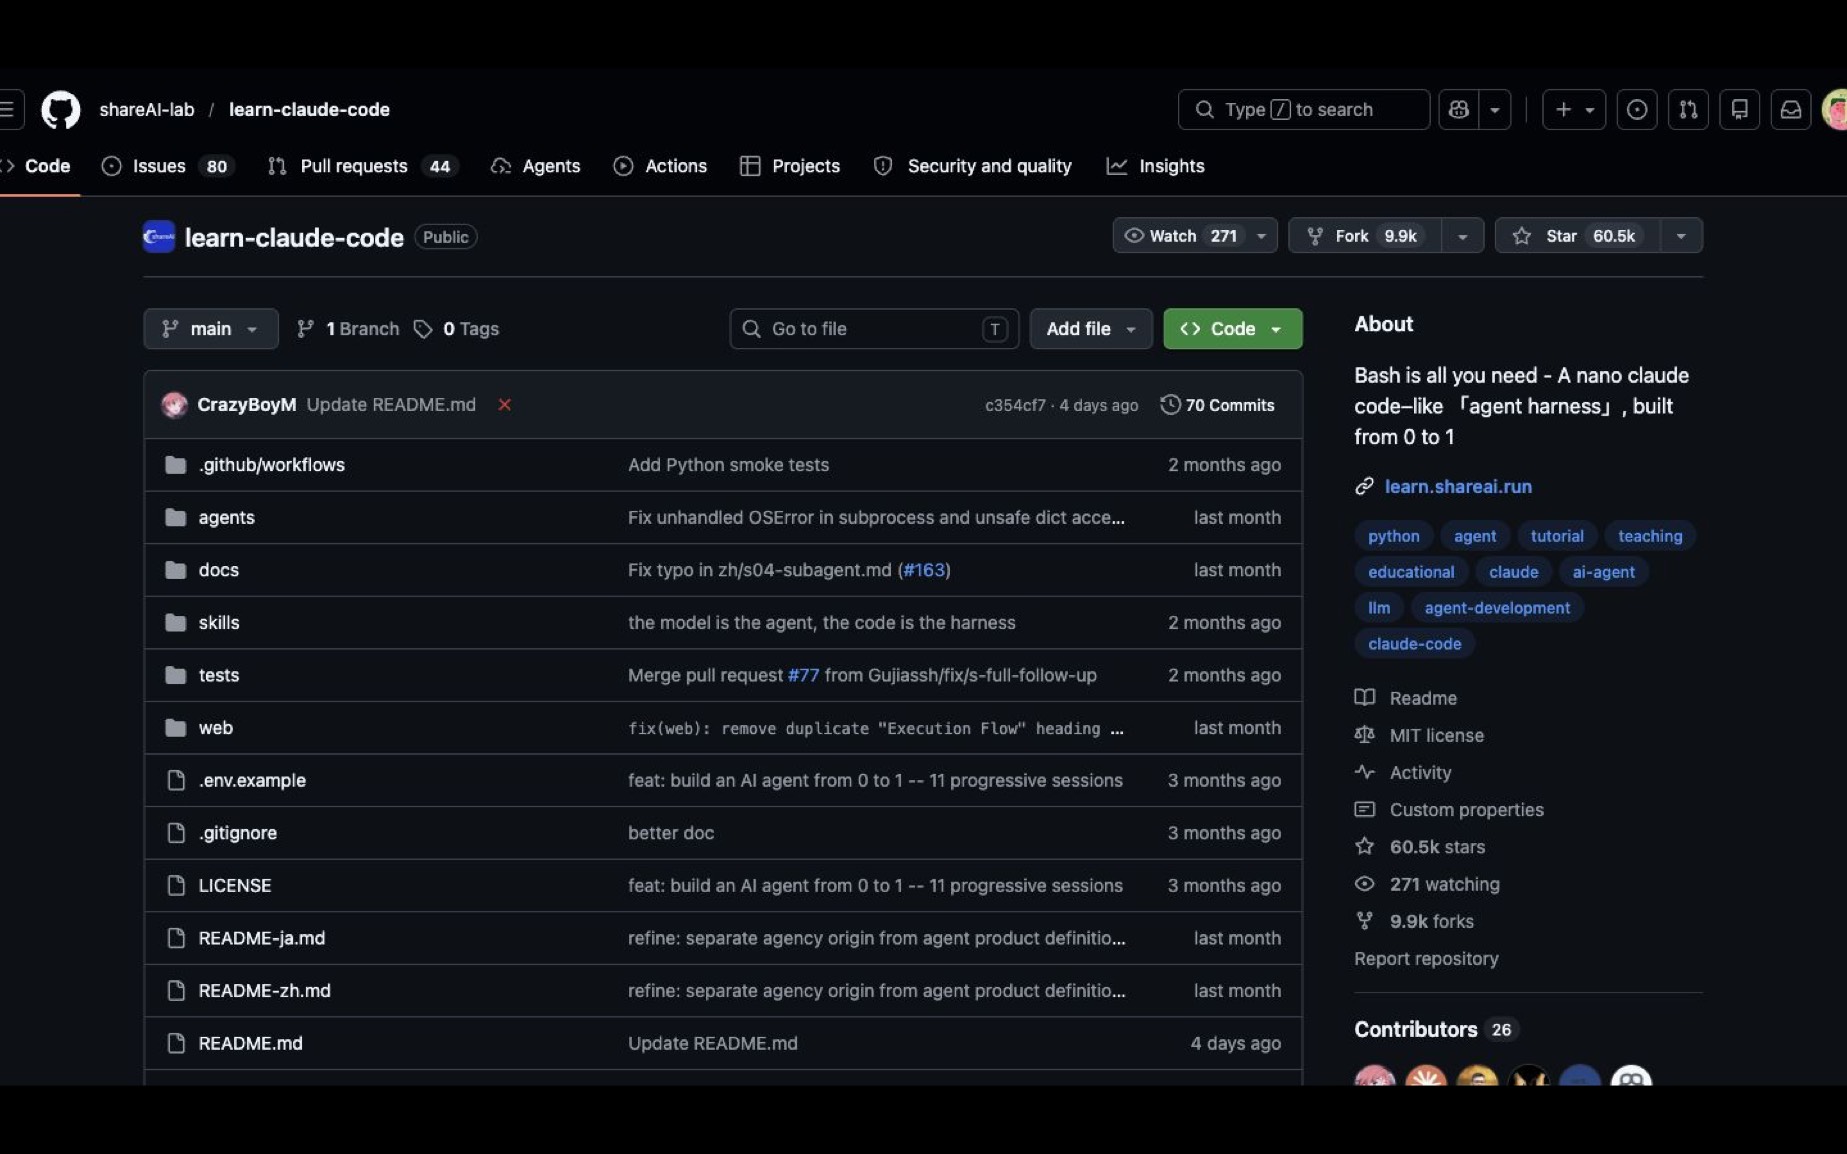
Task: Click CrazyBoyM's avatar in the commit bar
Action: tap(175, 405)
